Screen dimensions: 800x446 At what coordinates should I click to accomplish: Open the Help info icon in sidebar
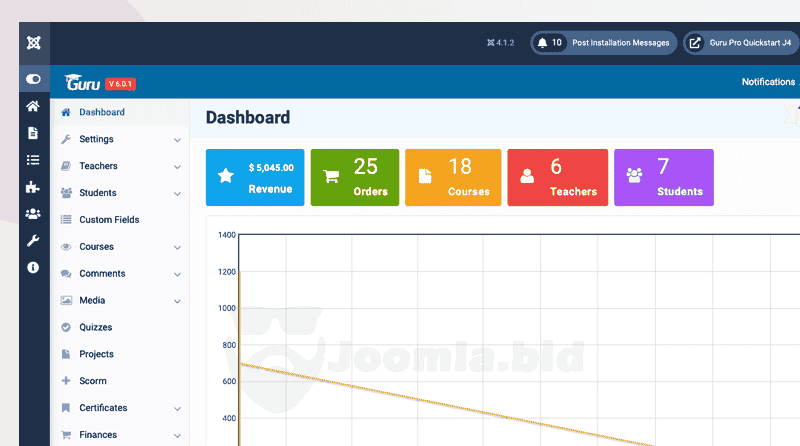pos(34,268)
